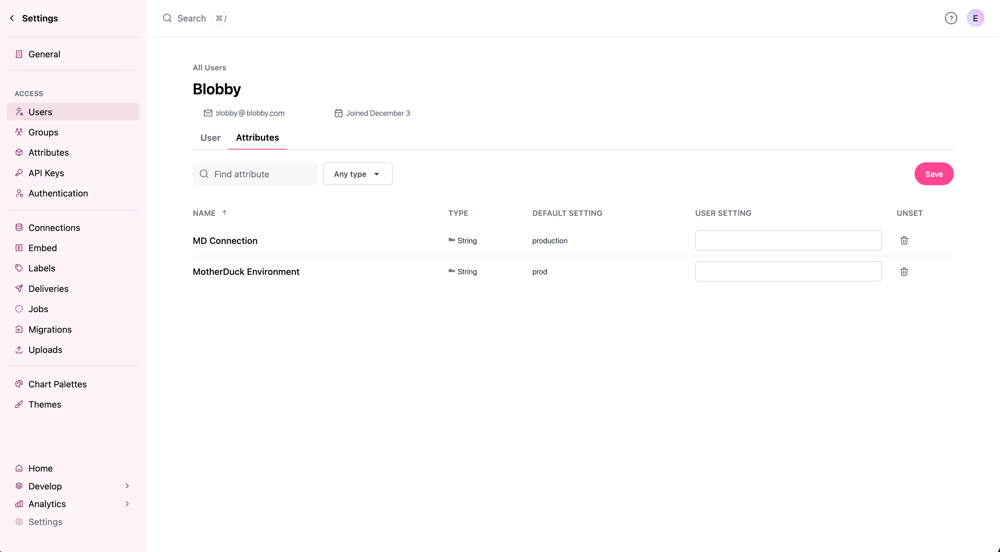Click the Jobs circle icon
Screen dimensions: 1000x552
tap(19, 309)
